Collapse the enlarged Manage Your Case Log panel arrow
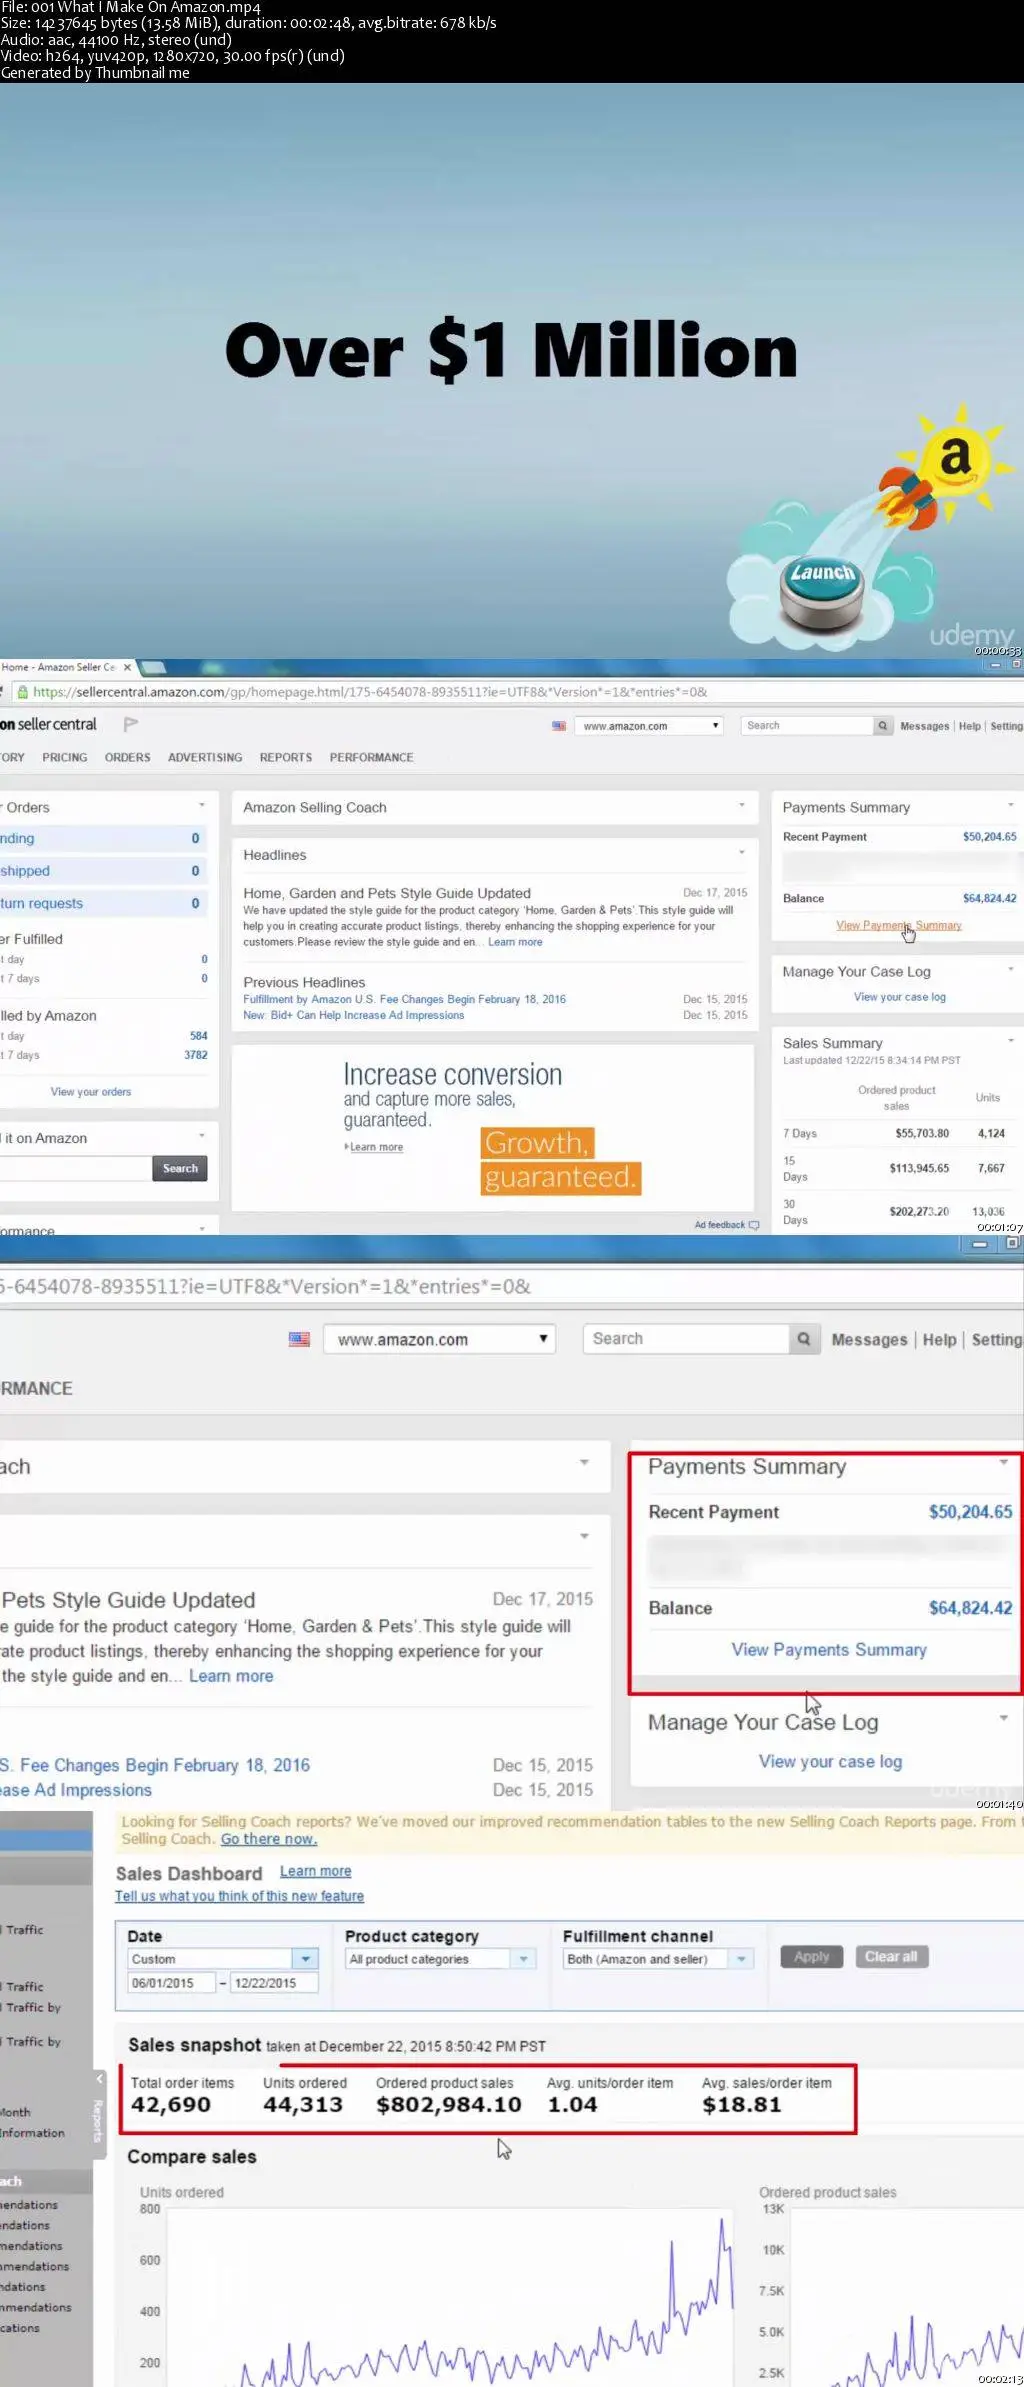Image resolution: width=1024 pixels, height=2387 pixels. (x=1003, y=1718)
